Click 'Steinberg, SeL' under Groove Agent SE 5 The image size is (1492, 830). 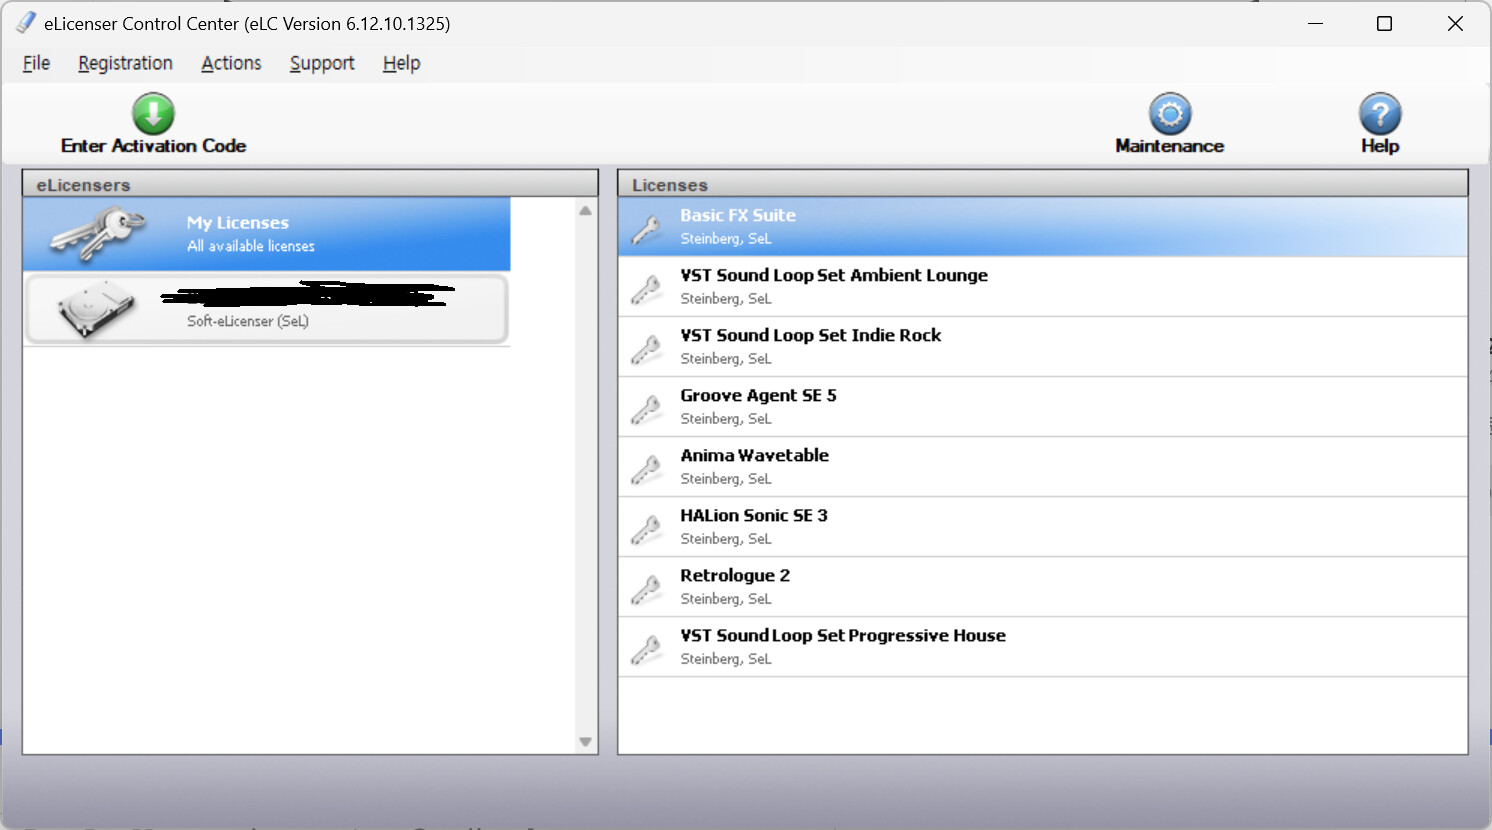coord(726,419)
